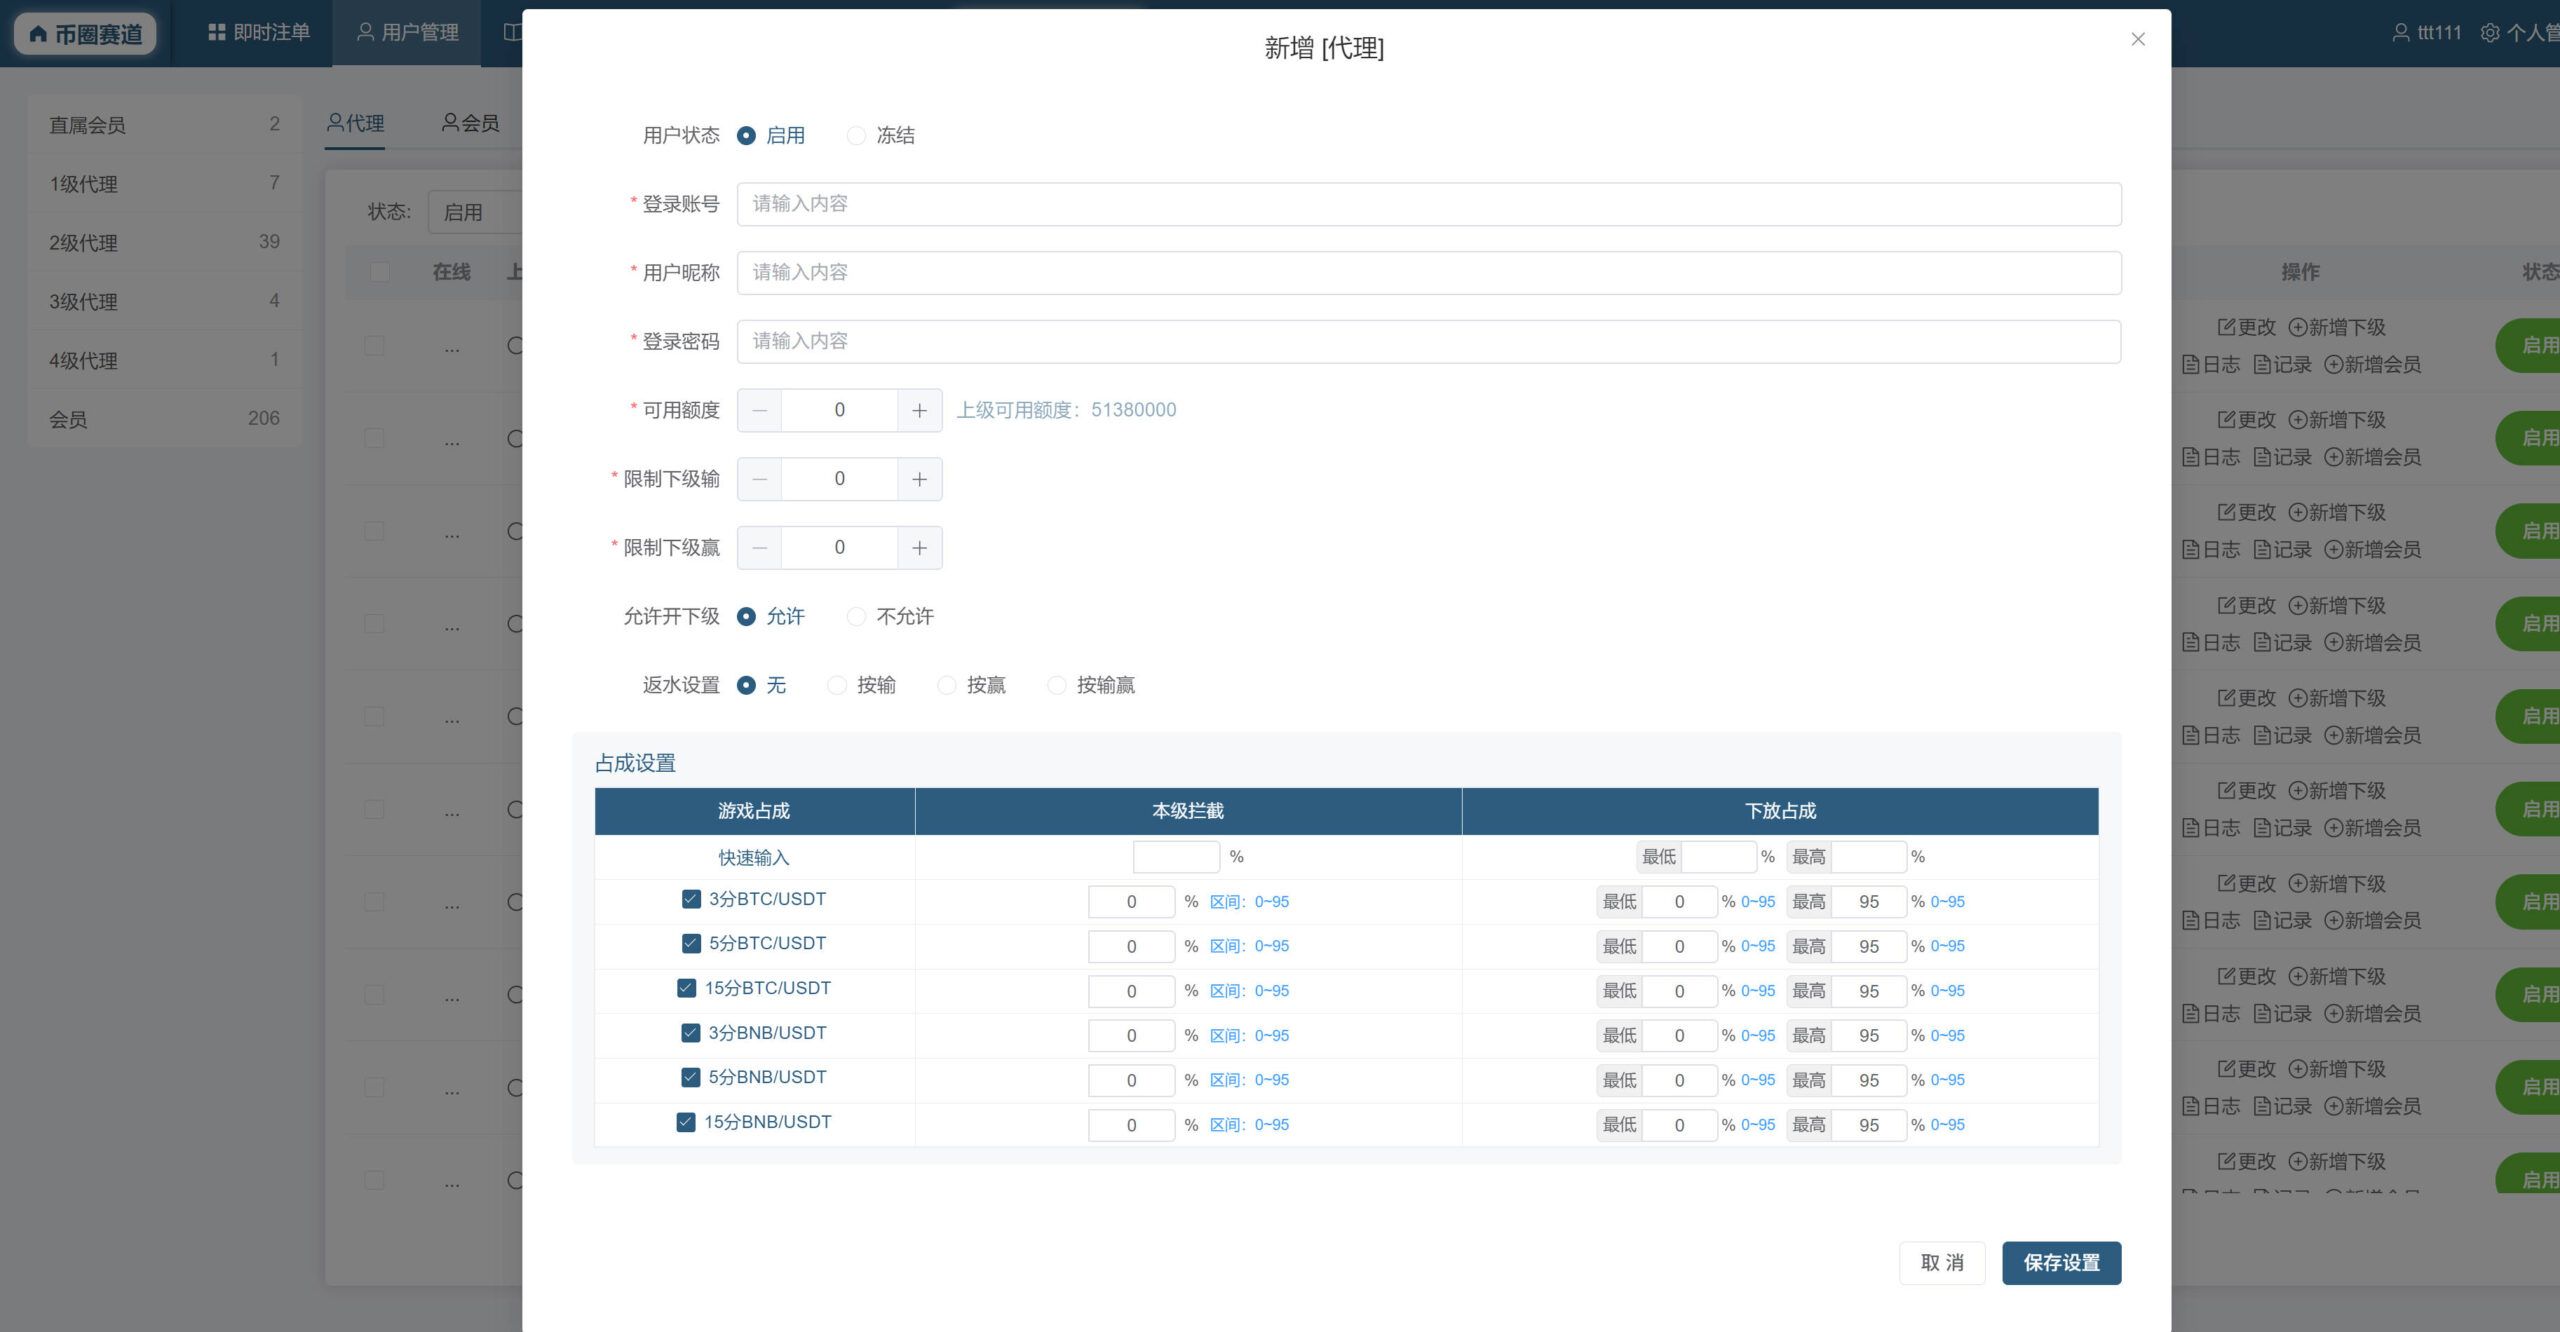Click 快速输入 本级拦截 percentage field
This screenshot has width=2560, height=1332.
[1176, 857]
